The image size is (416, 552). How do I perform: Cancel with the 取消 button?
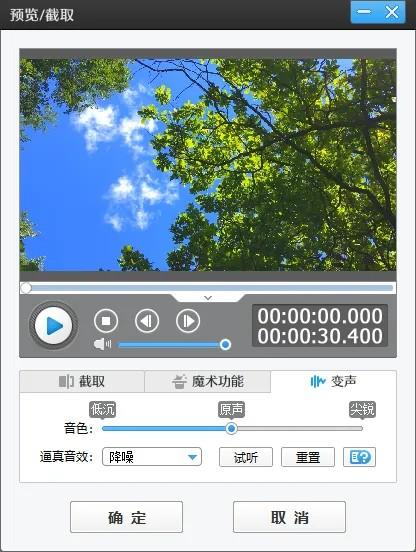pos(289,517)
